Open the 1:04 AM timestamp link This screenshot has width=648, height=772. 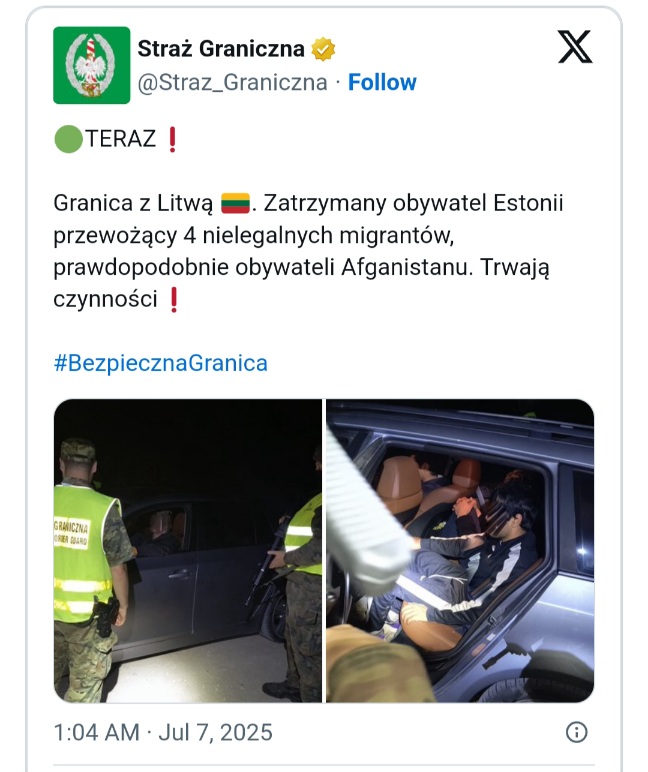tap(97, 732)
